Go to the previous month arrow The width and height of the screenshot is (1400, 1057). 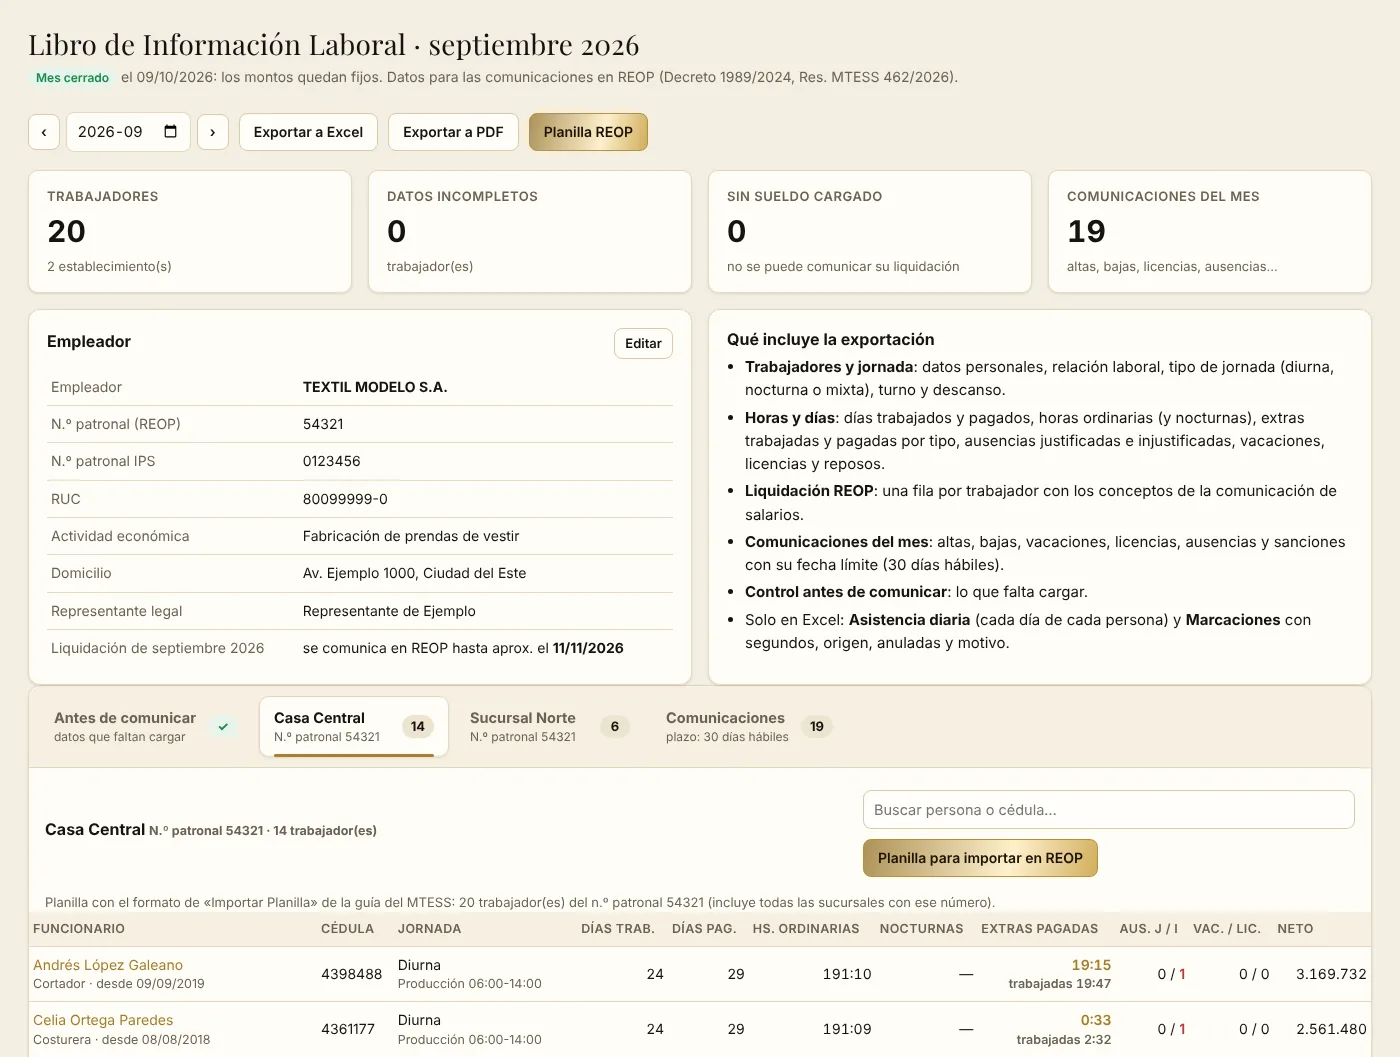click(x=44, y=132)
